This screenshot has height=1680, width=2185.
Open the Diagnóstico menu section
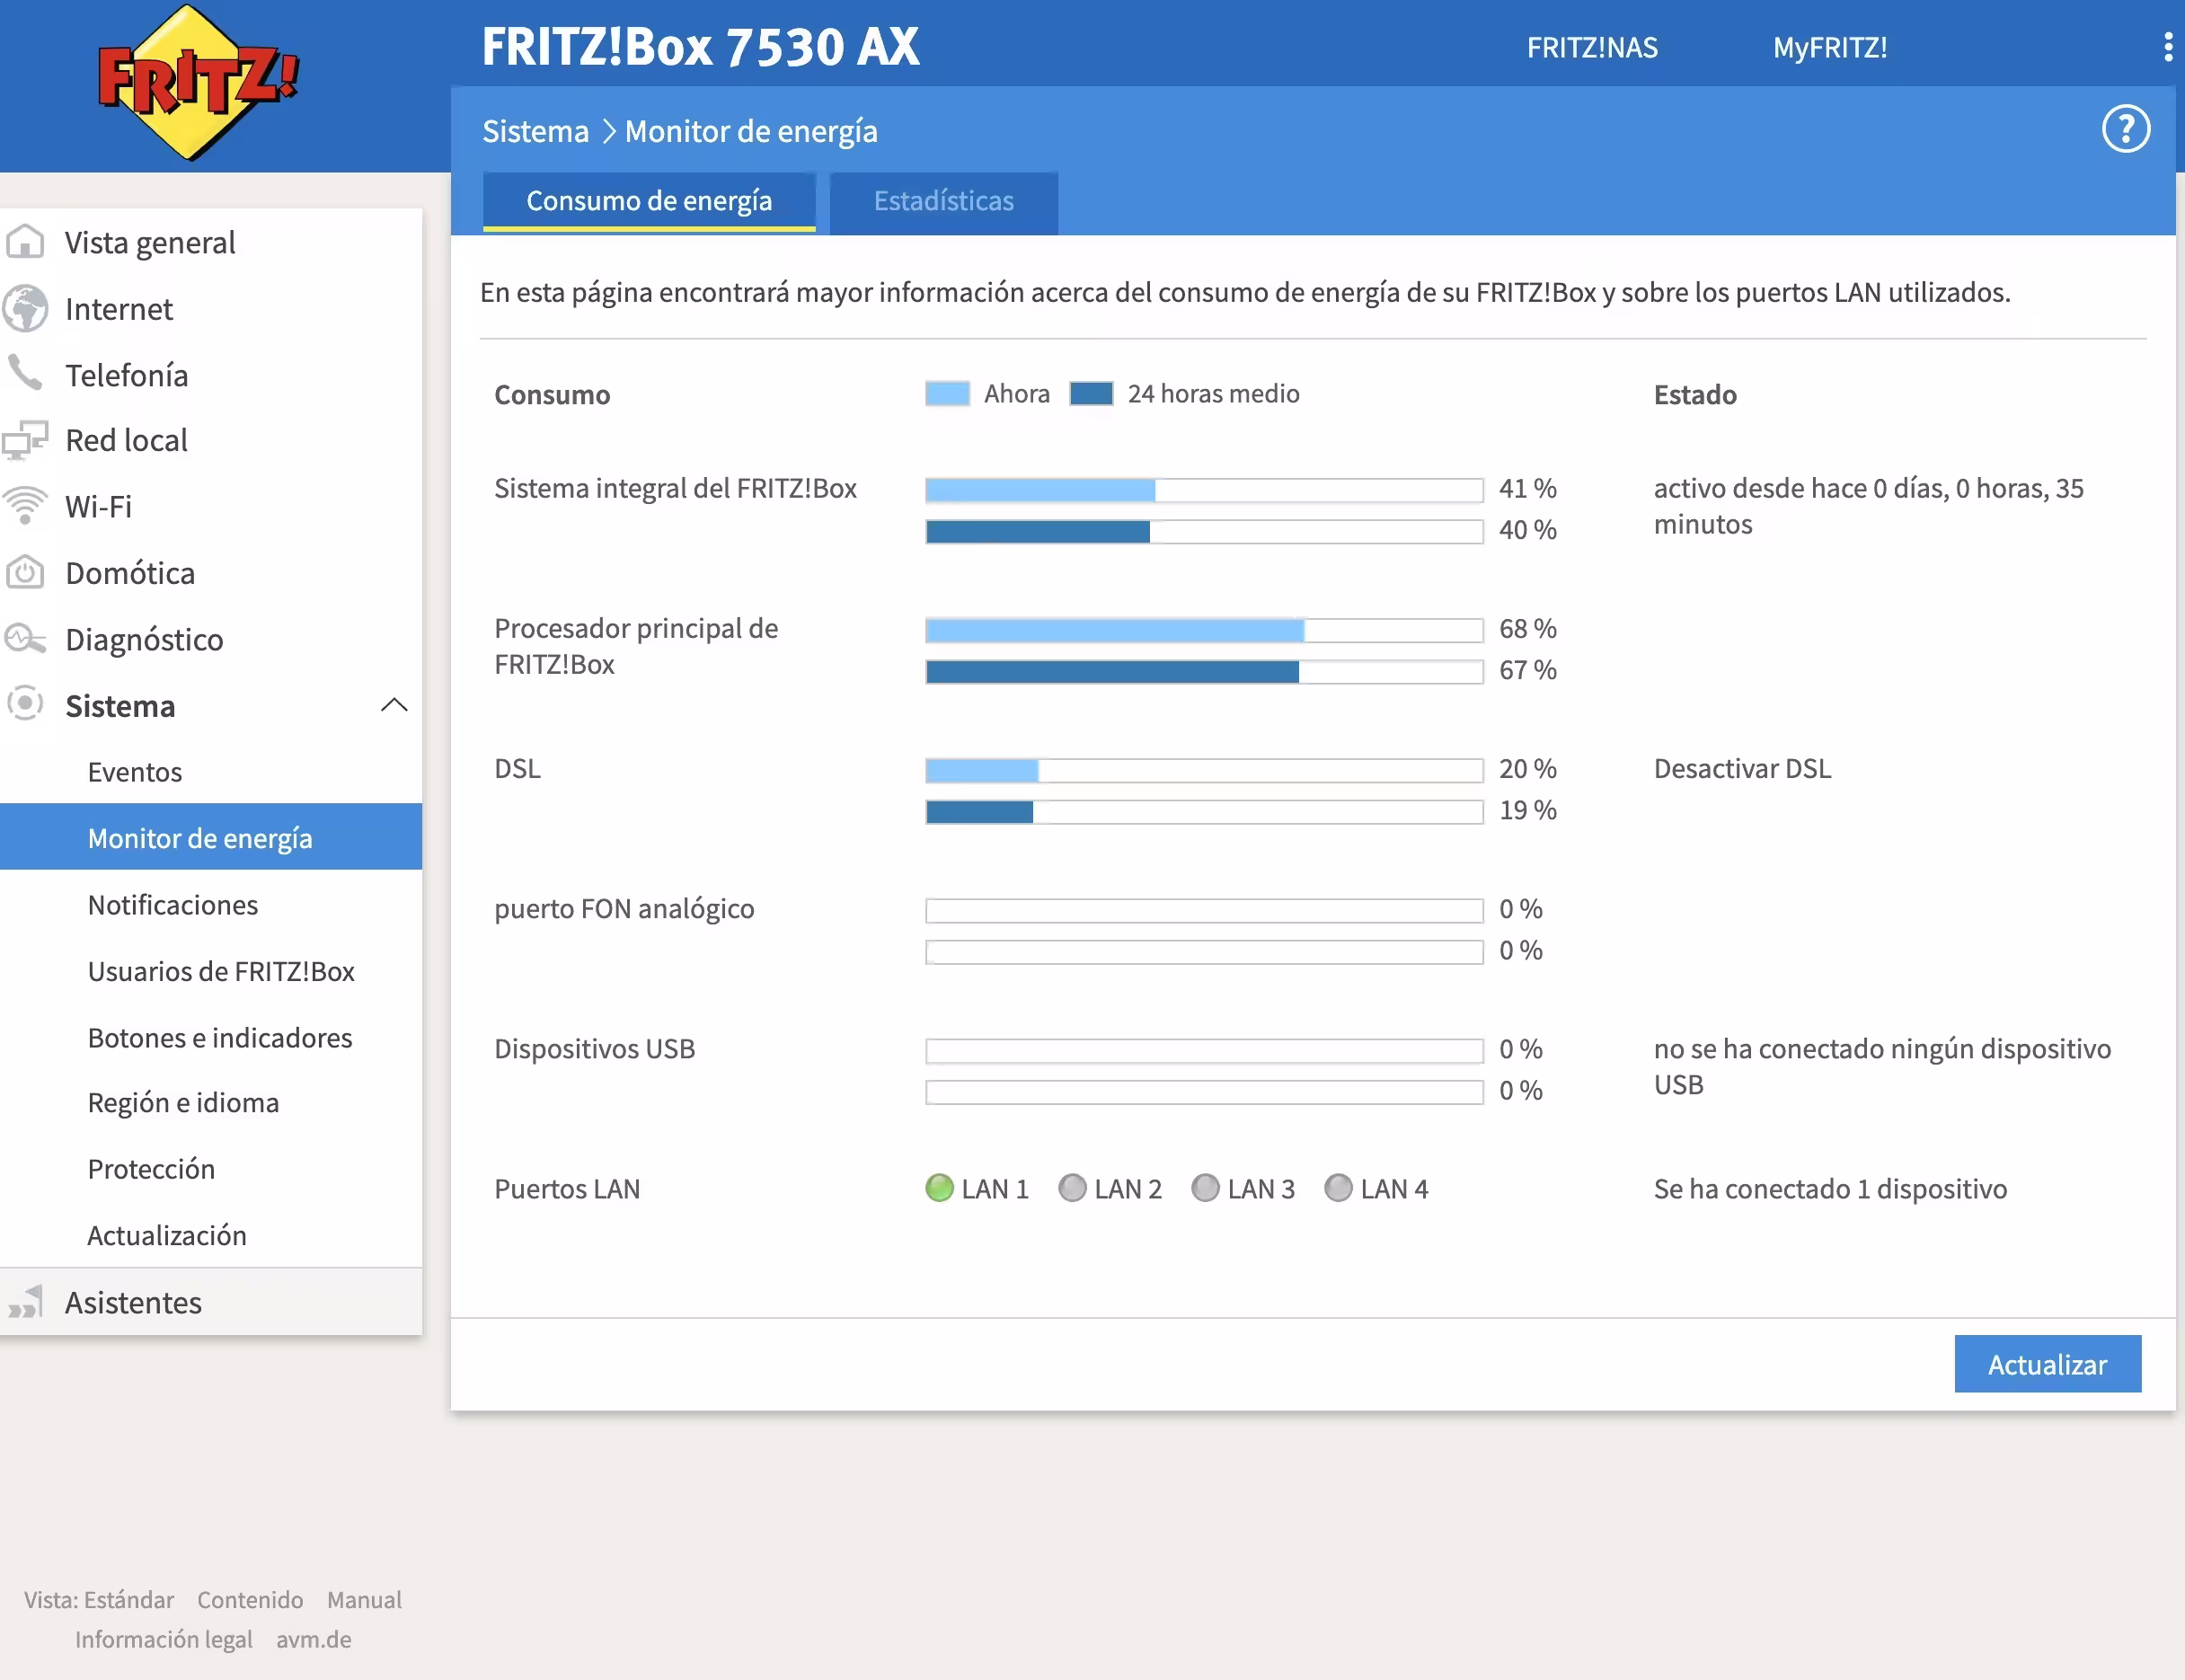(x=211, y=639)
